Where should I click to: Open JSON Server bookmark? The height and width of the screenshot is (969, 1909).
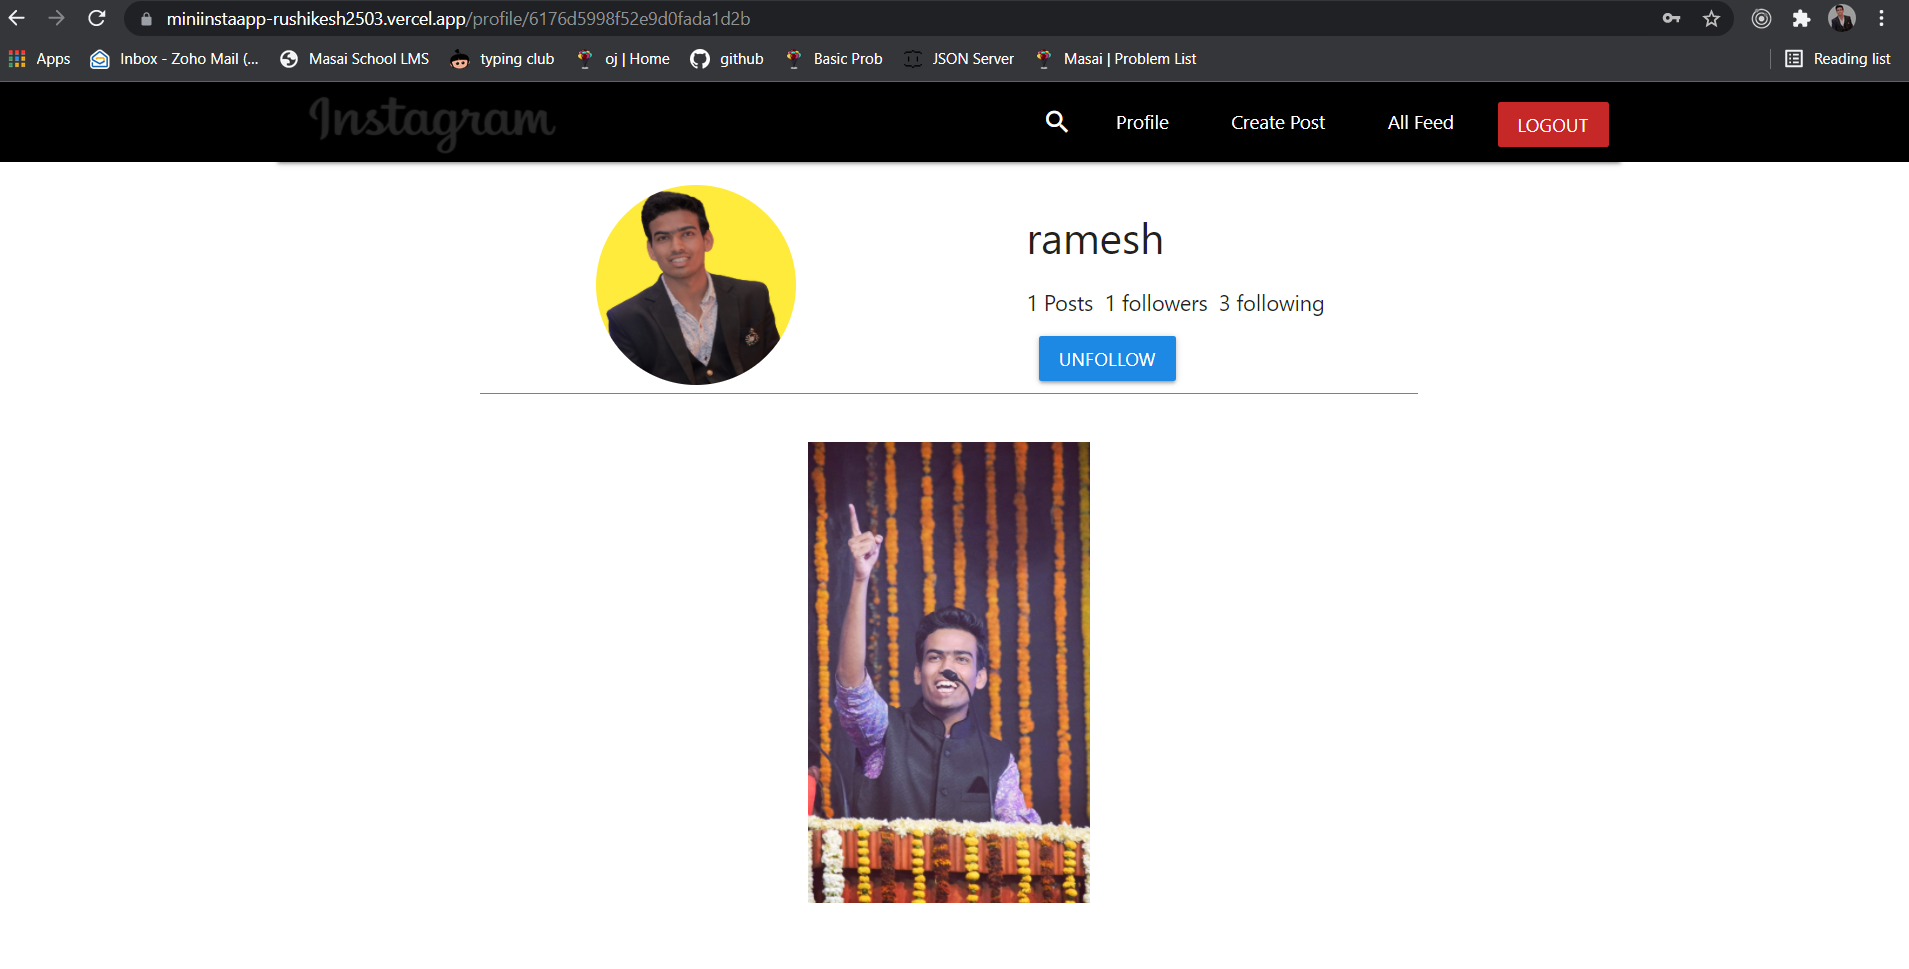959,59
